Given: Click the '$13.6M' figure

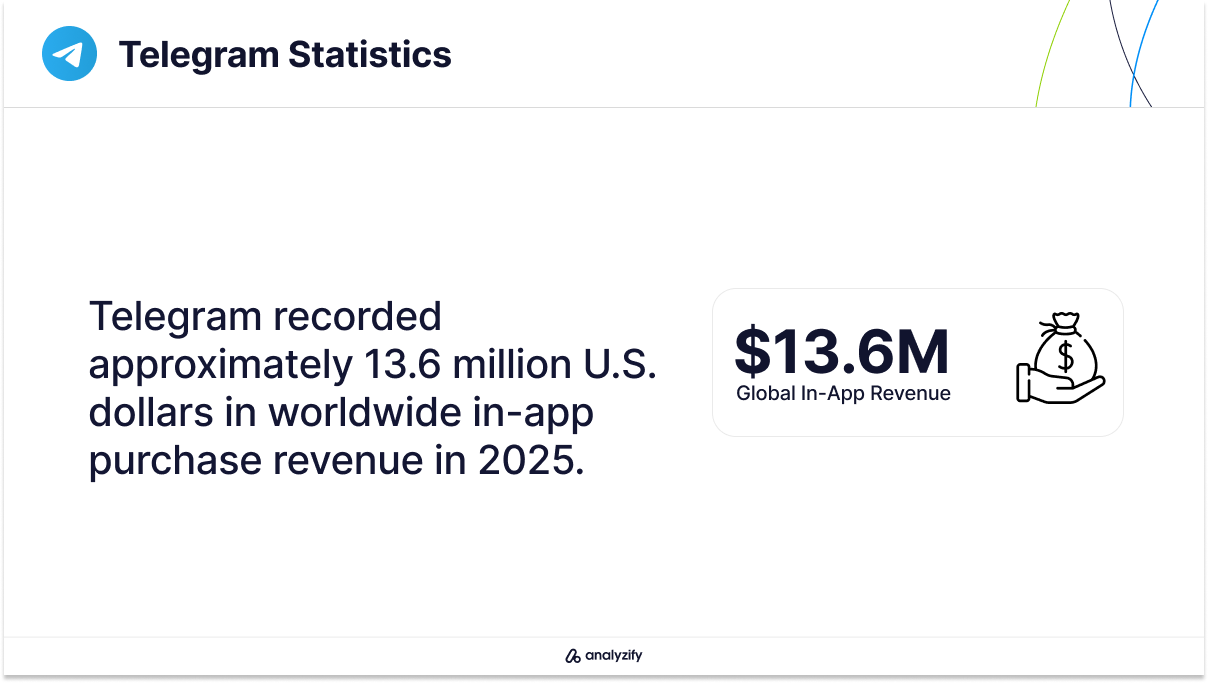Looking at the screenshot, I should [842, 350].
